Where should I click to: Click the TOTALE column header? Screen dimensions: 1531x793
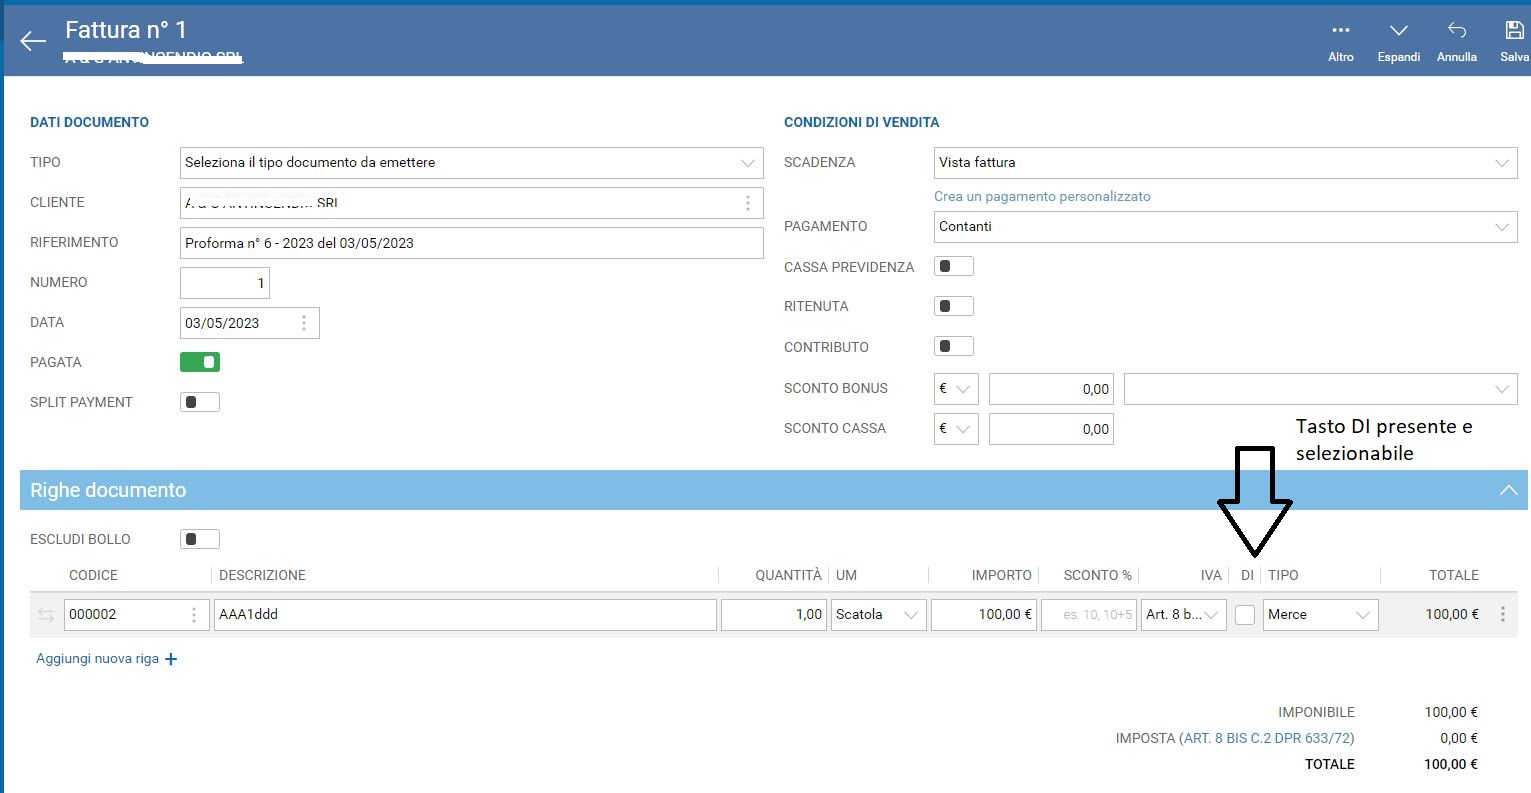(x=1453, y=575)
